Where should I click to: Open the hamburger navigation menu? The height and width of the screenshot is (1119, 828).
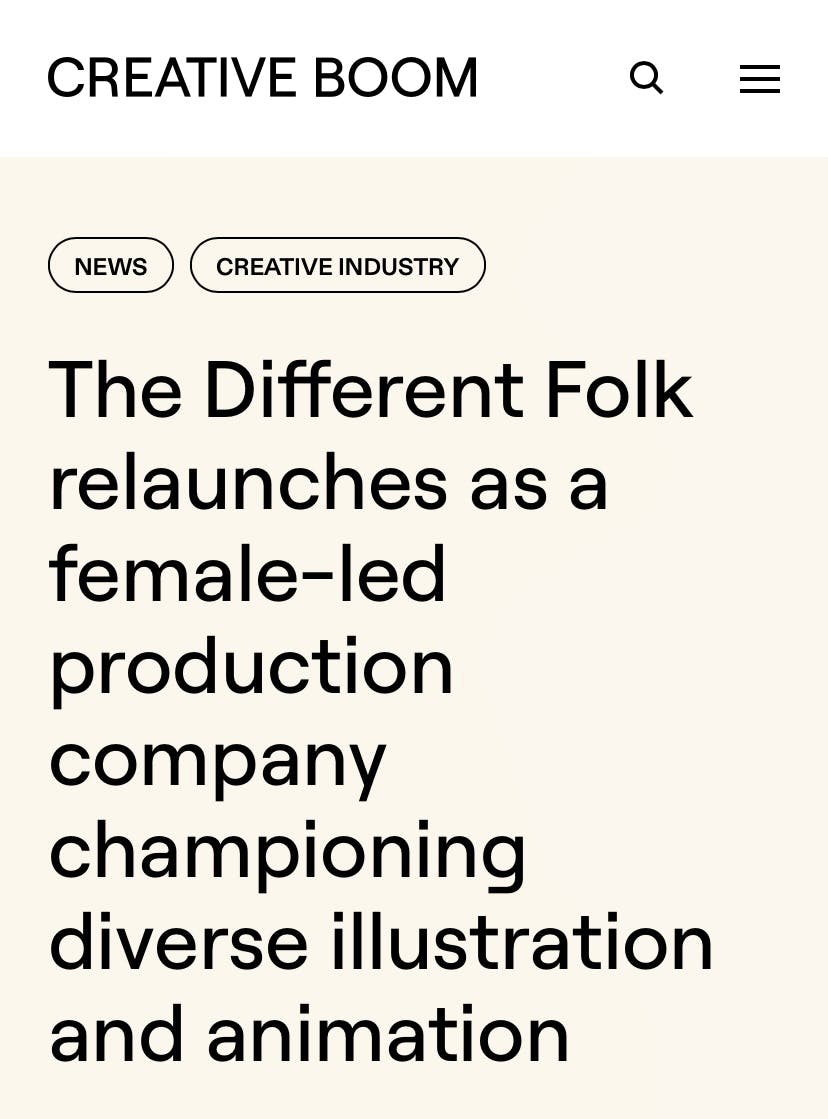pos(759,79)
